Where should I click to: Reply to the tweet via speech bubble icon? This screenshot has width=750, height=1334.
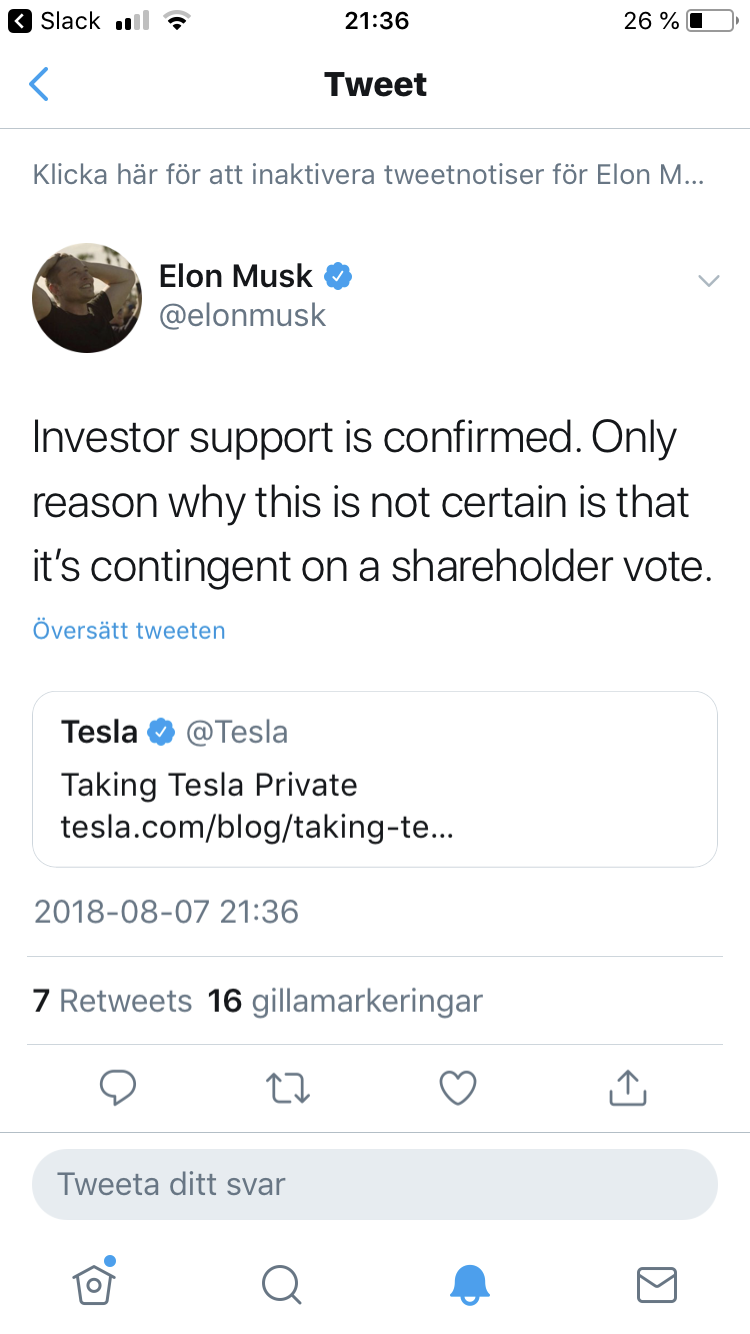[x=118, y=1088]
